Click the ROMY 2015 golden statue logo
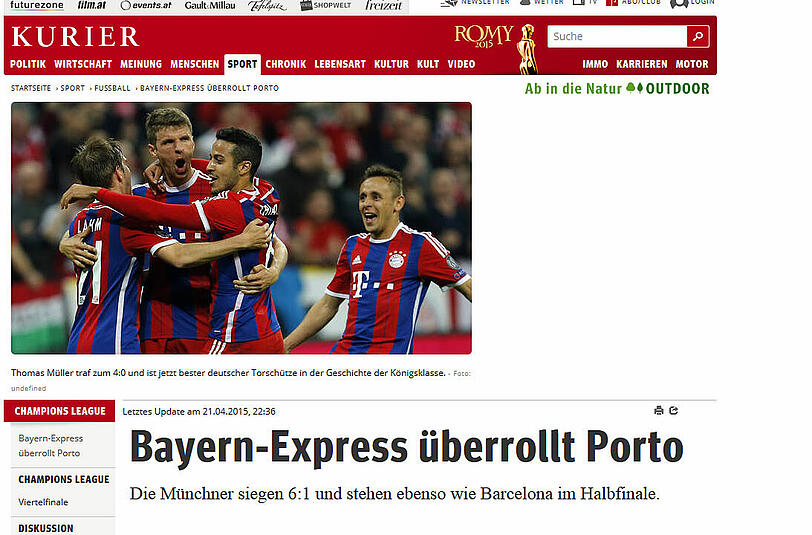This screenshot has width=812, height=535. point(496,48)
